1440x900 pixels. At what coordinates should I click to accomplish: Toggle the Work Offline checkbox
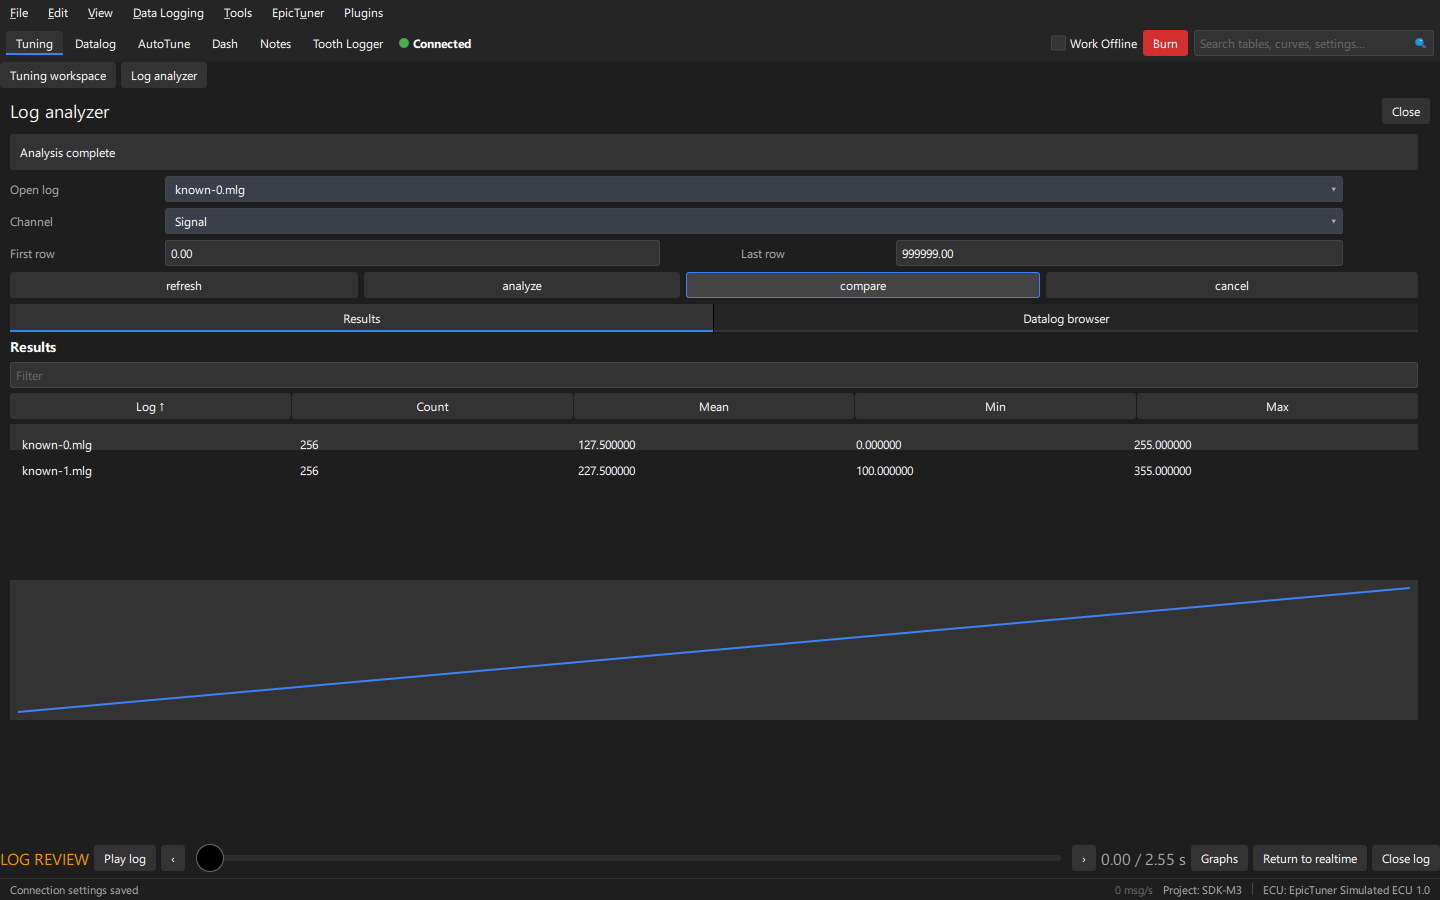[1058, 43]
